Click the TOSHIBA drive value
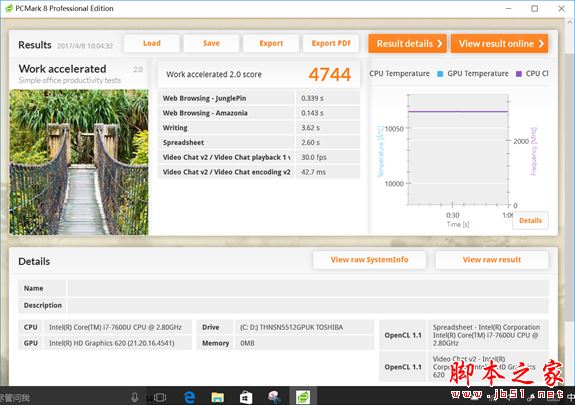This screenshot has height=405, width=575. tap(291, 327)
